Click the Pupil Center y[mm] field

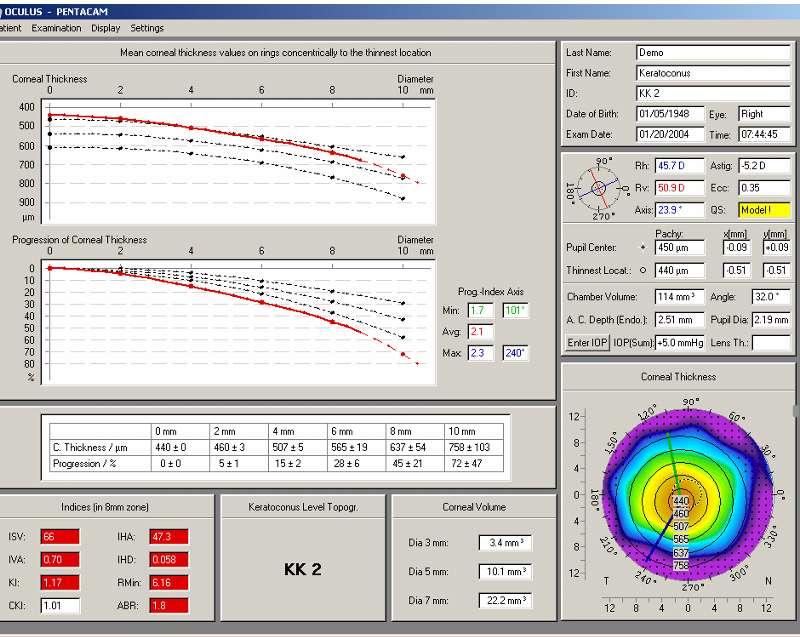coord(777,247)
